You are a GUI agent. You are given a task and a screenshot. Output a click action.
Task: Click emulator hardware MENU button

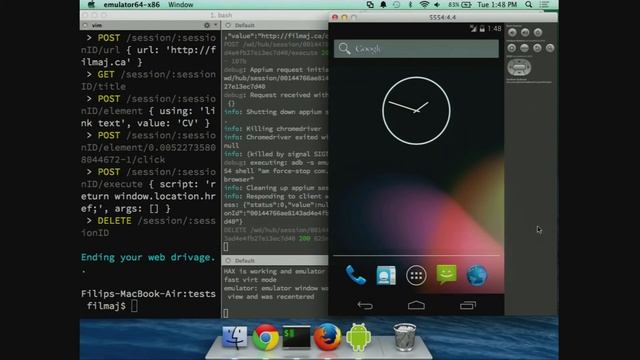(x=524, y=48)
